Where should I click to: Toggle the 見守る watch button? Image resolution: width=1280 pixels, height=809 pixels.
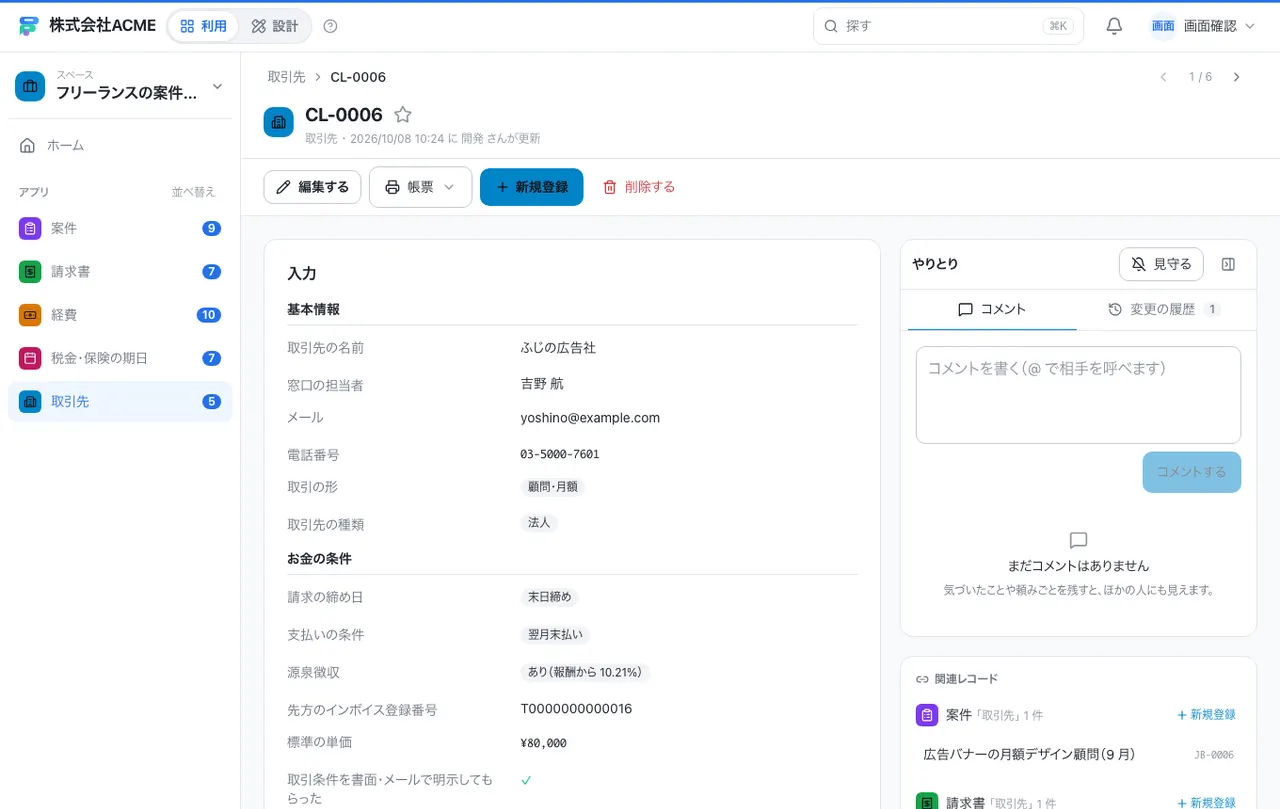[x=1161, y=264]
